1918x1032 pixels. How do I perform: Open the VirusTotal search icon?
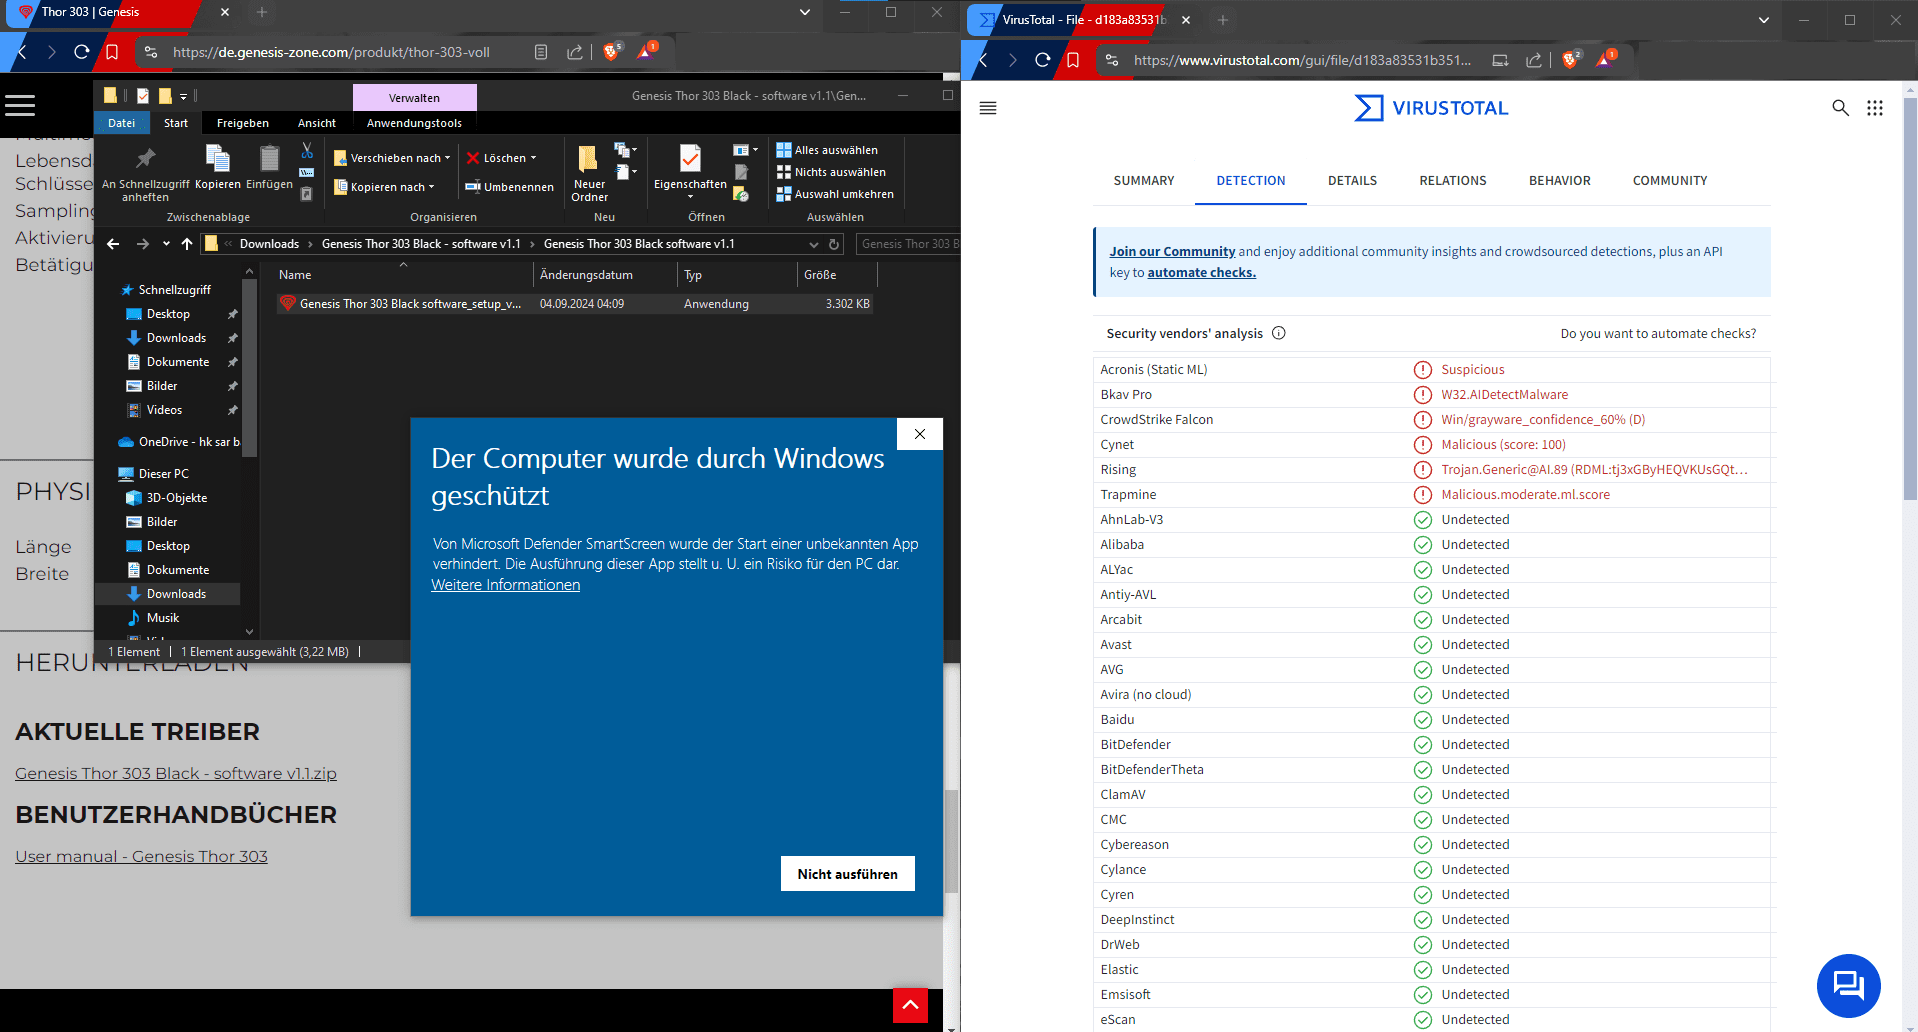coord(1840,108)
